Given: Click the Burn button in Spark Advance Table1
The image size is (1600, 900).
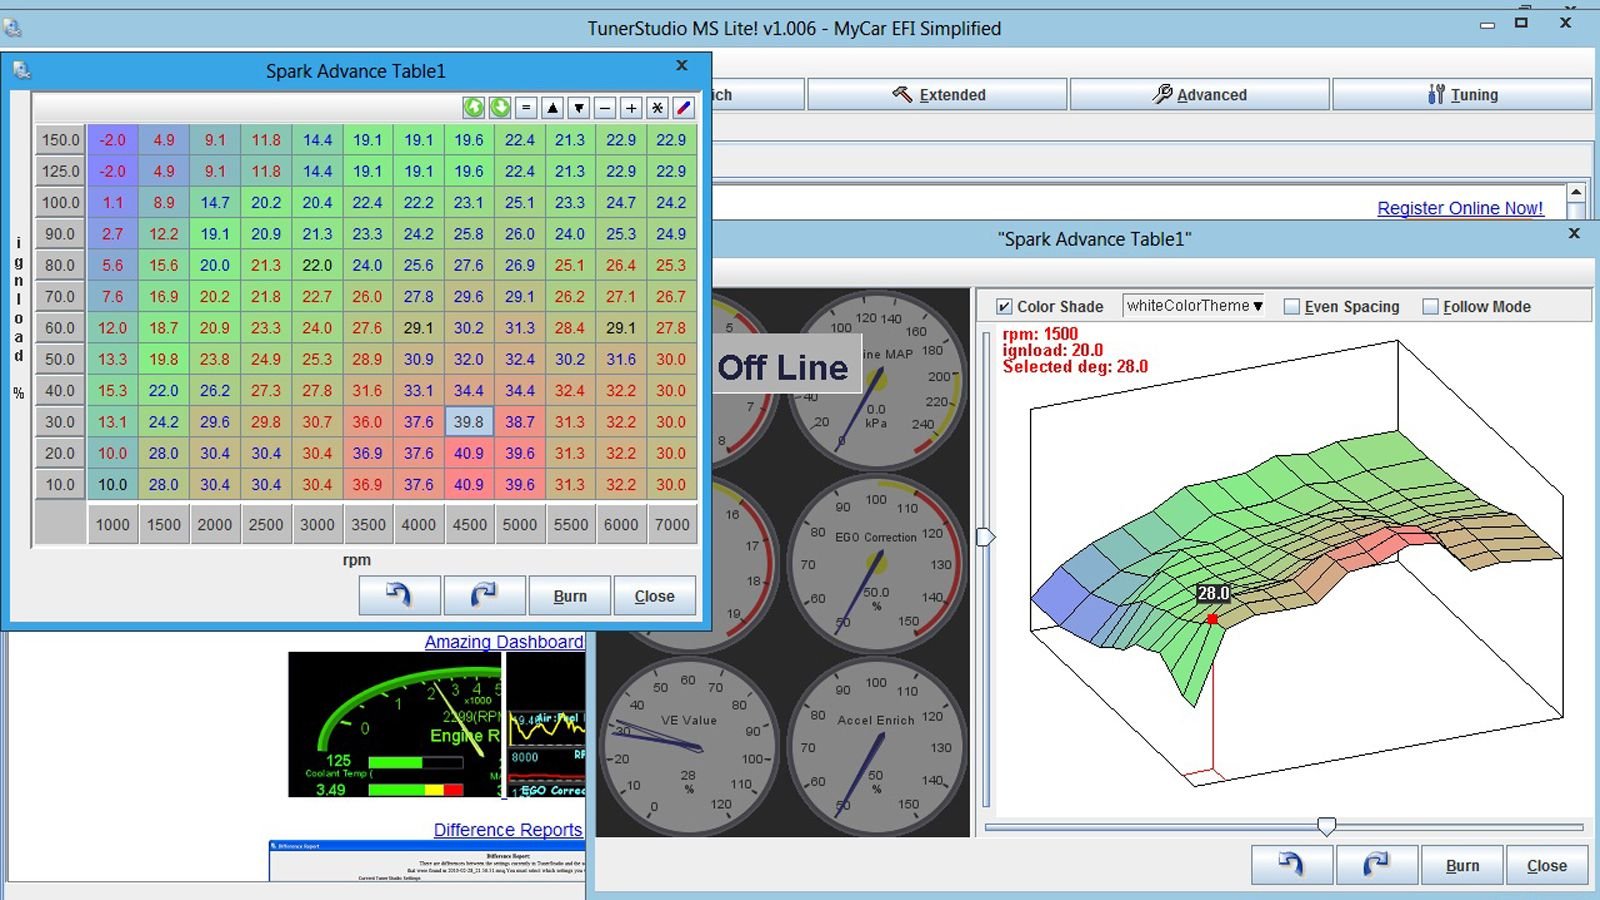Looking at the screenshot, I should click(x=570, y=595).
